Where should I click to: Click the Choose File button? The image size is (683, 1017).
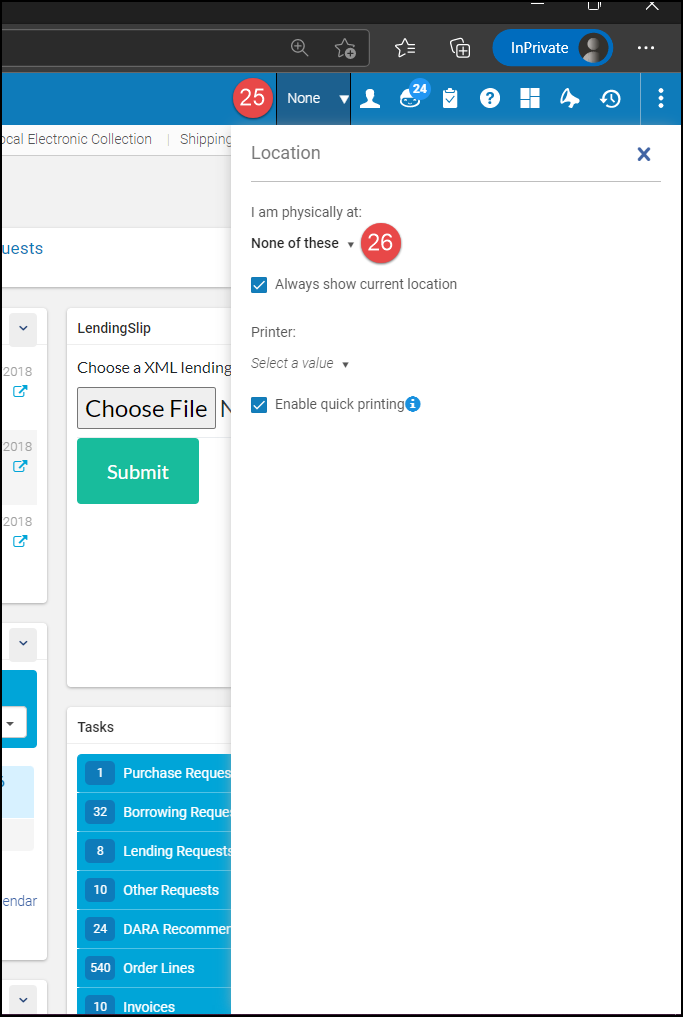pyautogui.click(x=146, y=408)
